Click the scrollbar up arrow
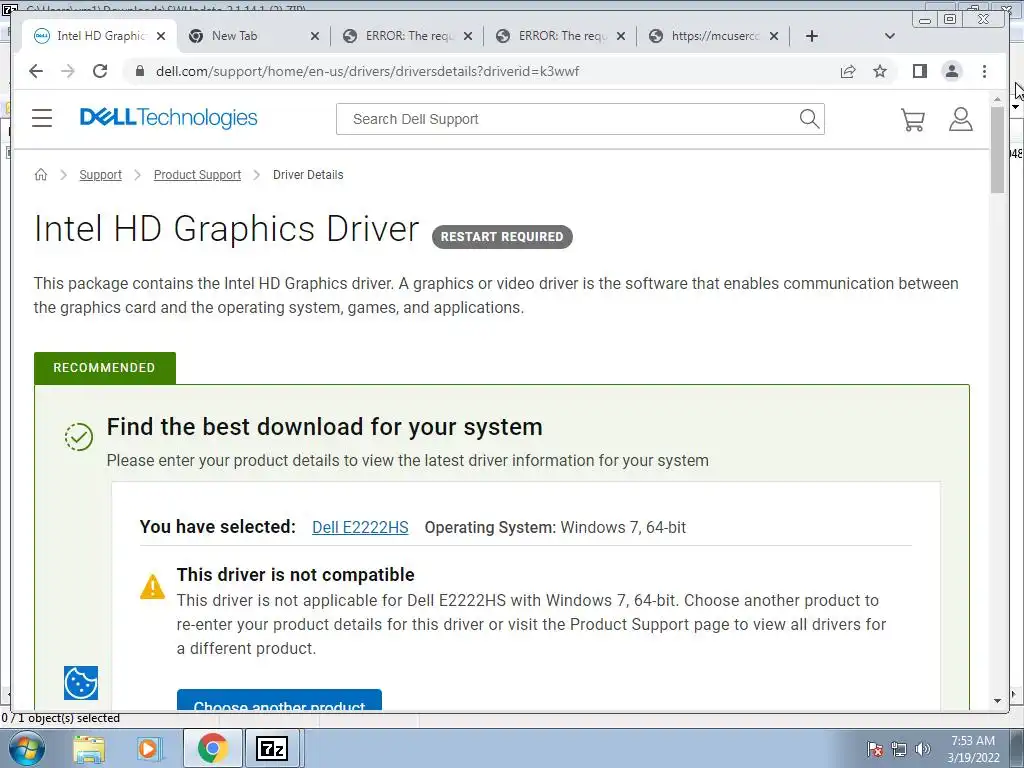The height and width of the screenshot is (768, 1024). click(997, 99)
